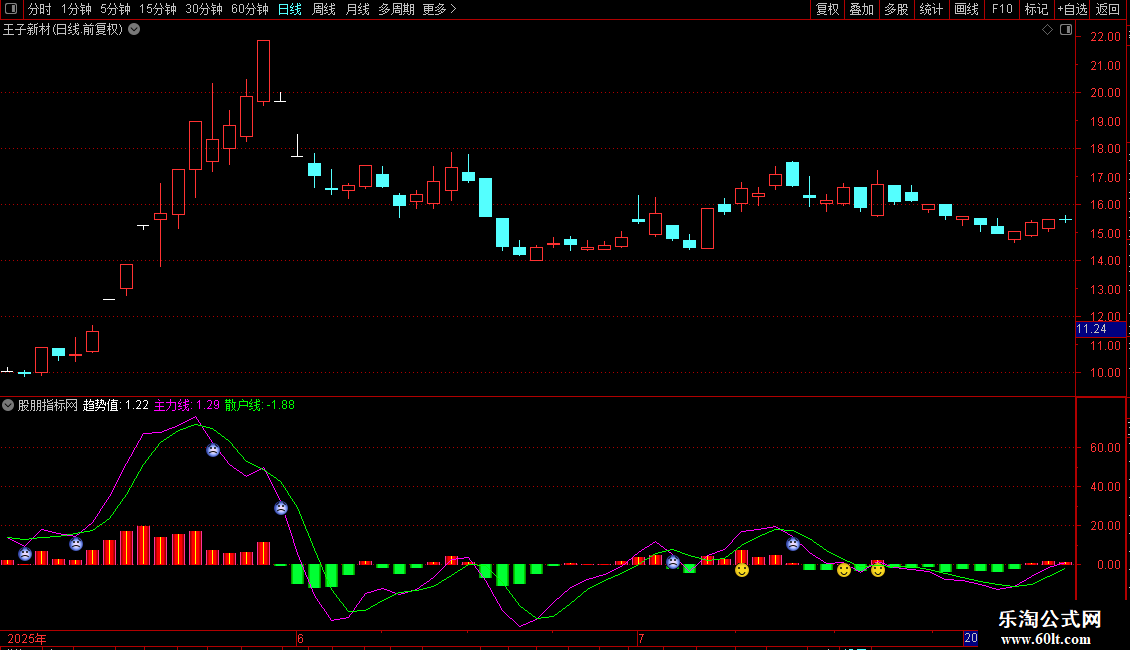Viewport: 1130px width, 650px height.
Task: Open the 多股 multi-stock view
Action: tap(896, 9)
